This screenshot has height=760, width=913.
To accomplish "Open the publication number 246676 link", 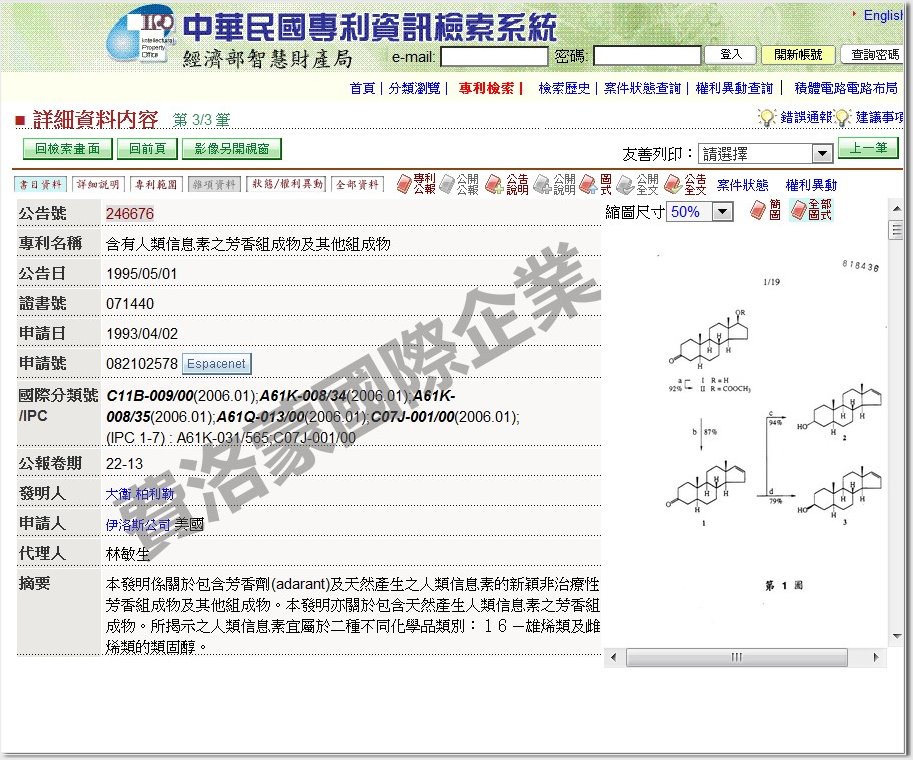I will [132, 212].
